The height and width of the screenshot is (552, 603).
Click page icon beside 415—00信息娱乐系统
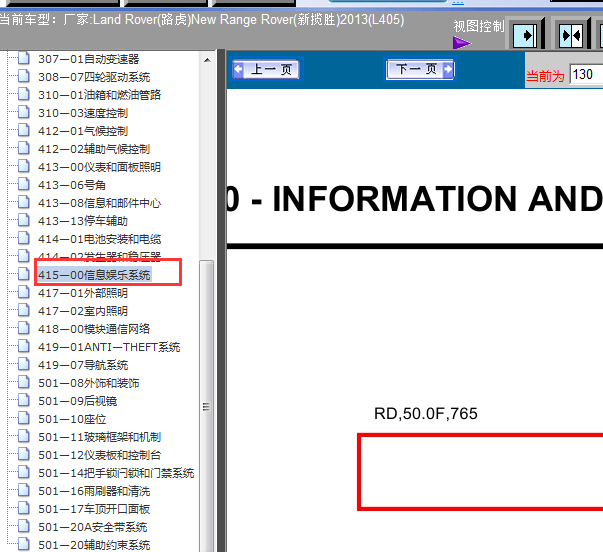pos(24,274)
